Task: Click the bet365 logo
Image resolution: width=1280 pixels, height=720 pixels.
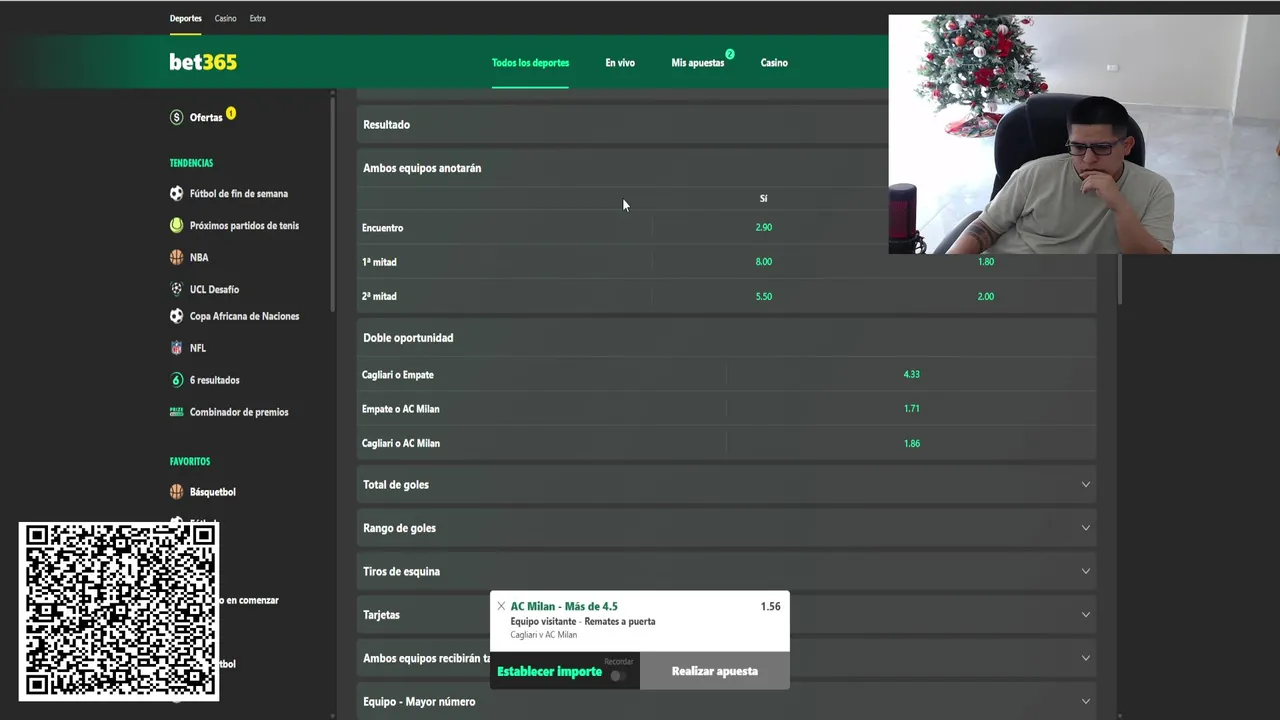Action: (x=203, y=62)
